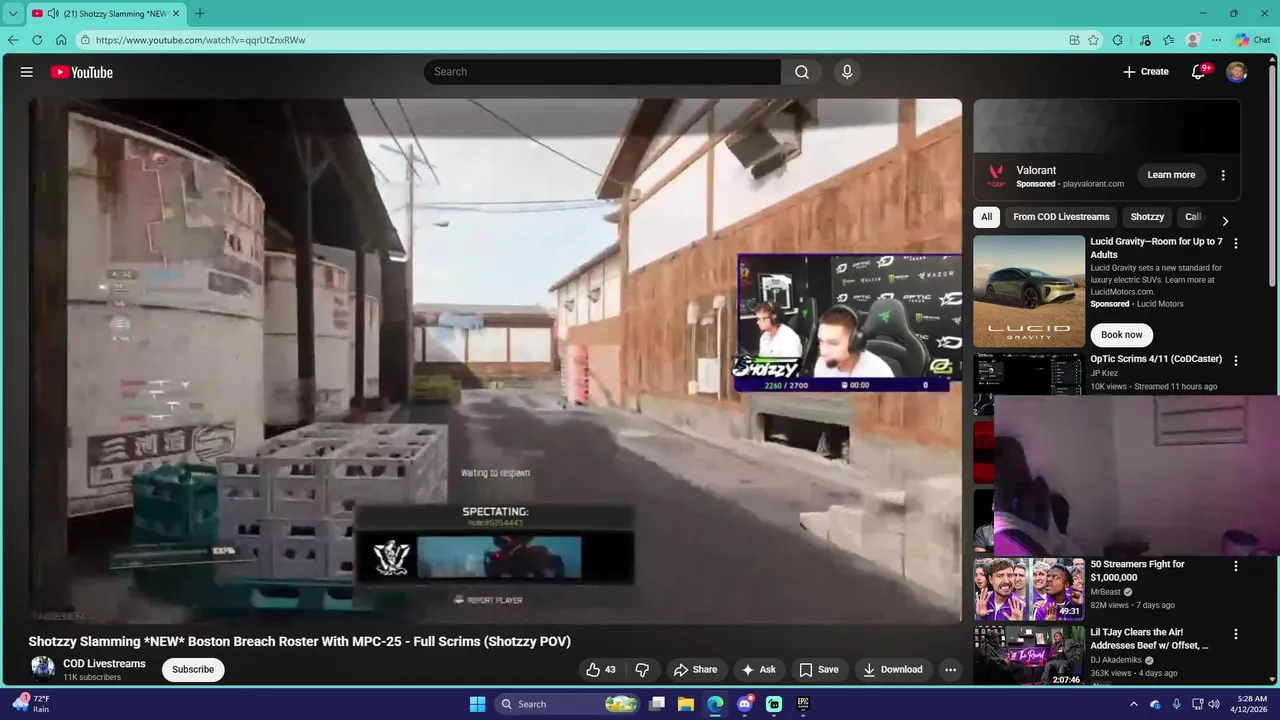Viewport: 1280px width, 720px height.
Task: Click the browser address bar URL
Action: (200, 40)
